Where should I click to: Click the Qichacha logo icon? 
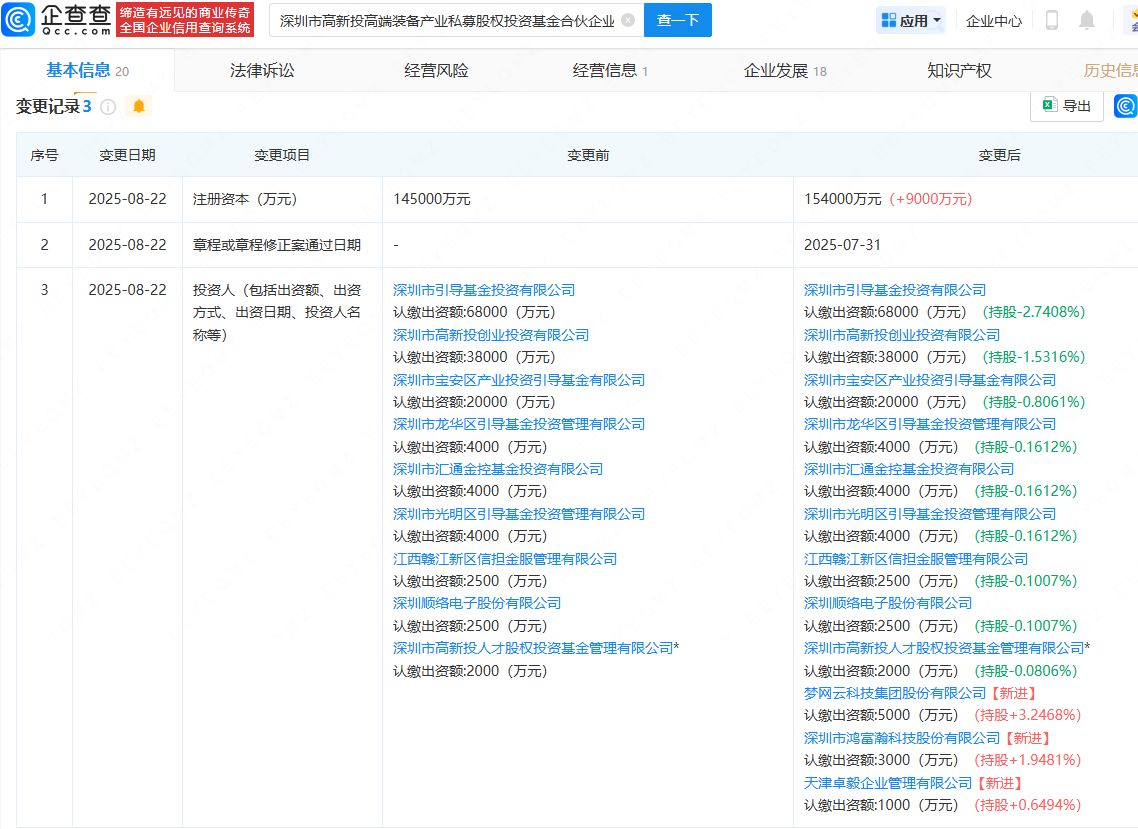pos(19,20)
